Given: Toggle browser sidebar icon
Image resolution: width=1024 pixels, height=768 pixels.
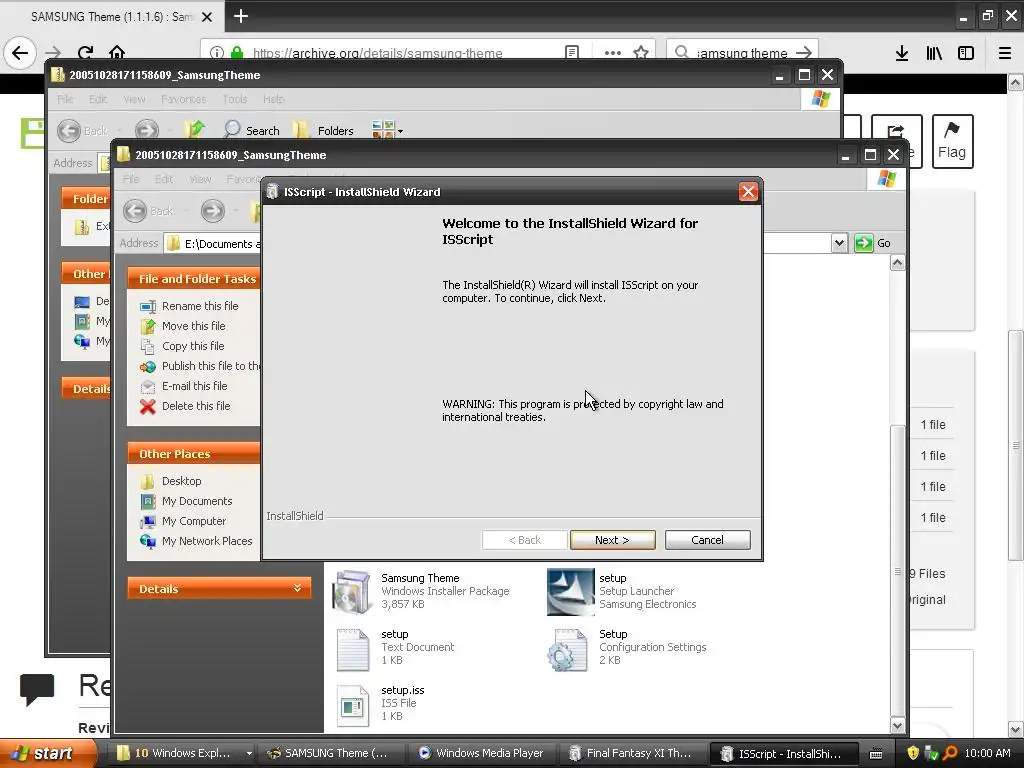Looking at the screenshot, I should (966, 53).
